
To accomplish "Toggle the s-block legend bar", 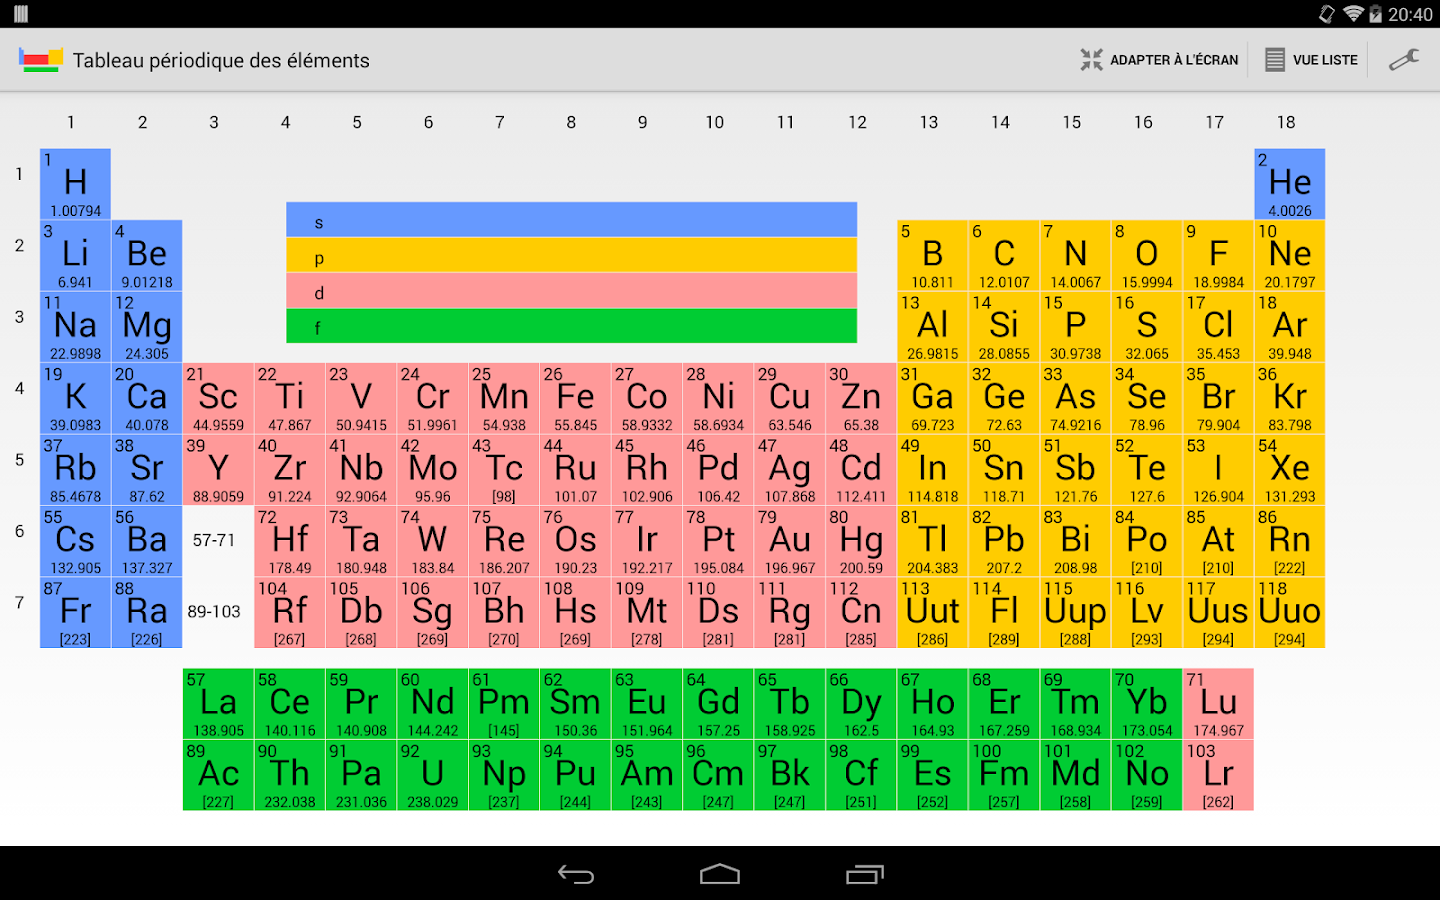I will click(x=571, y=221).
